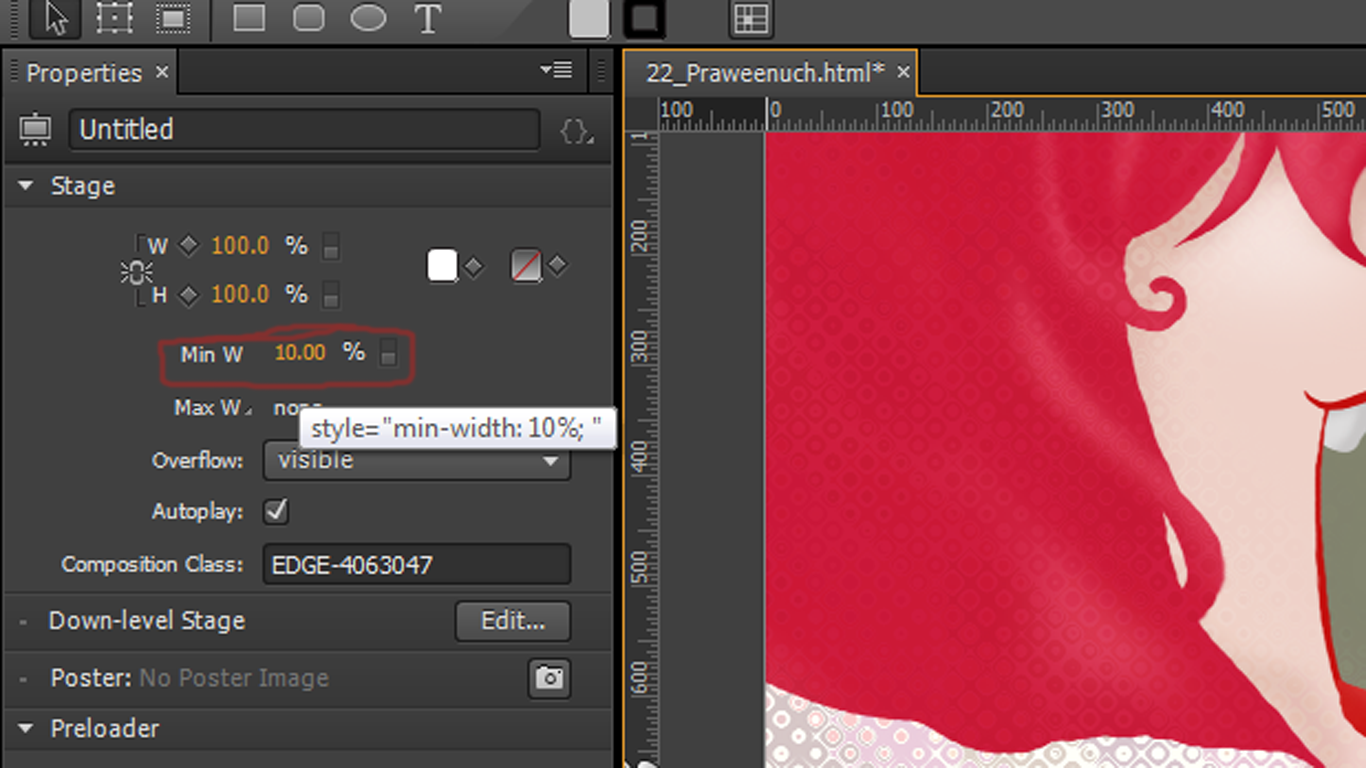Click the W value 100.0
This screenshot has width=1366, height=768.
(240, 246)
